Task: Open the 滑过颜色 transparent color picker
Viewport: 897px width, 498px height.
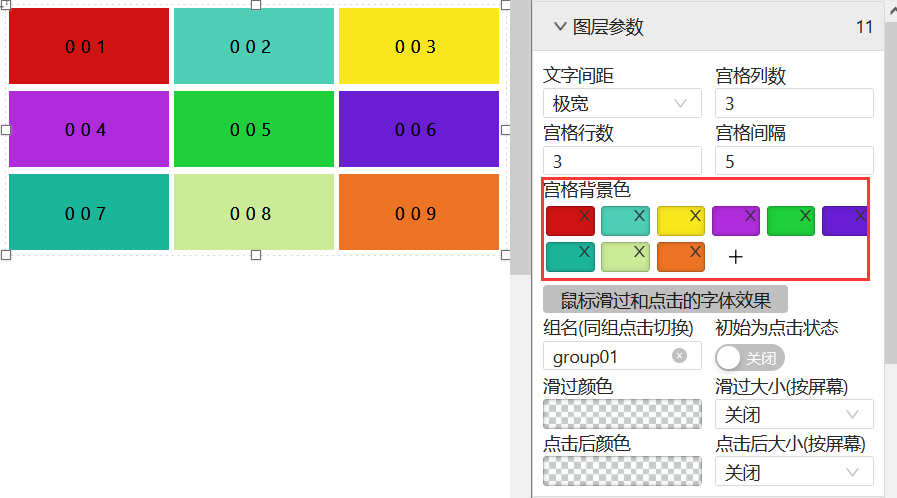Action: 622,414
